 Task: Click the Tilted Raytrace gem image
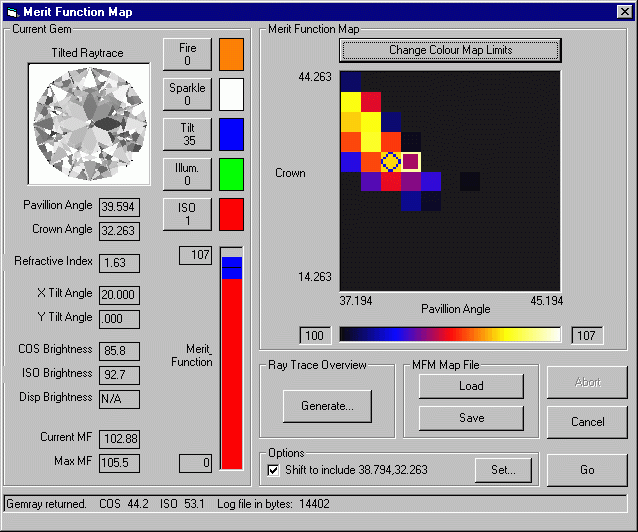tap(89, 124)
